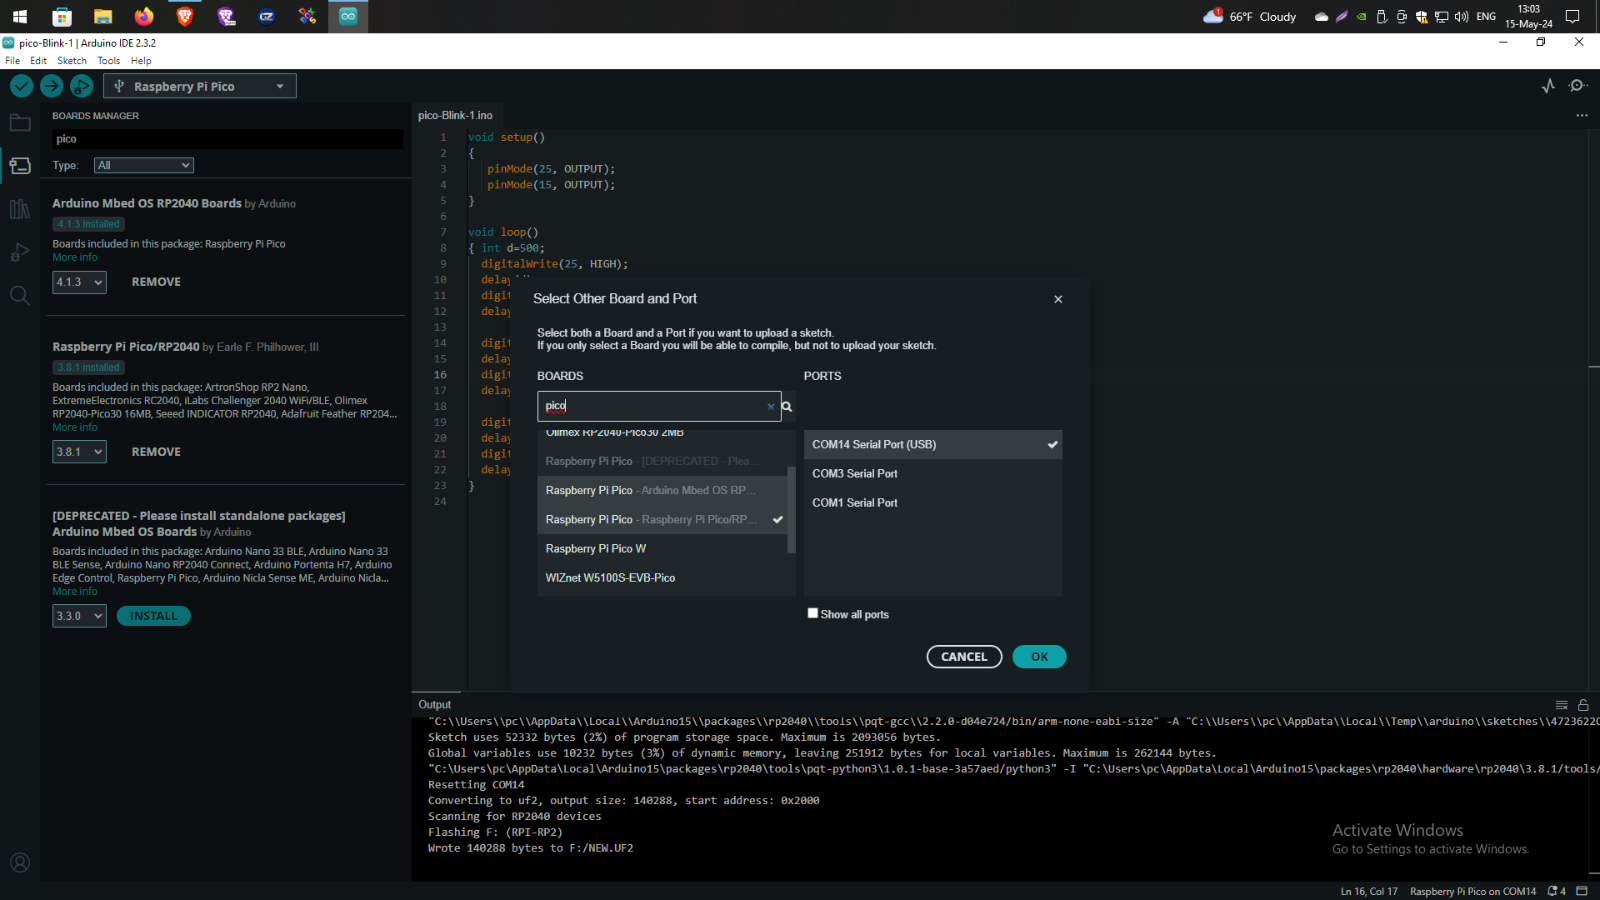Image resolution: width=1600 pixels, height=900 pixels.
Task: Open the Boards Manager sidebar icon
Action: coord(20,166)
